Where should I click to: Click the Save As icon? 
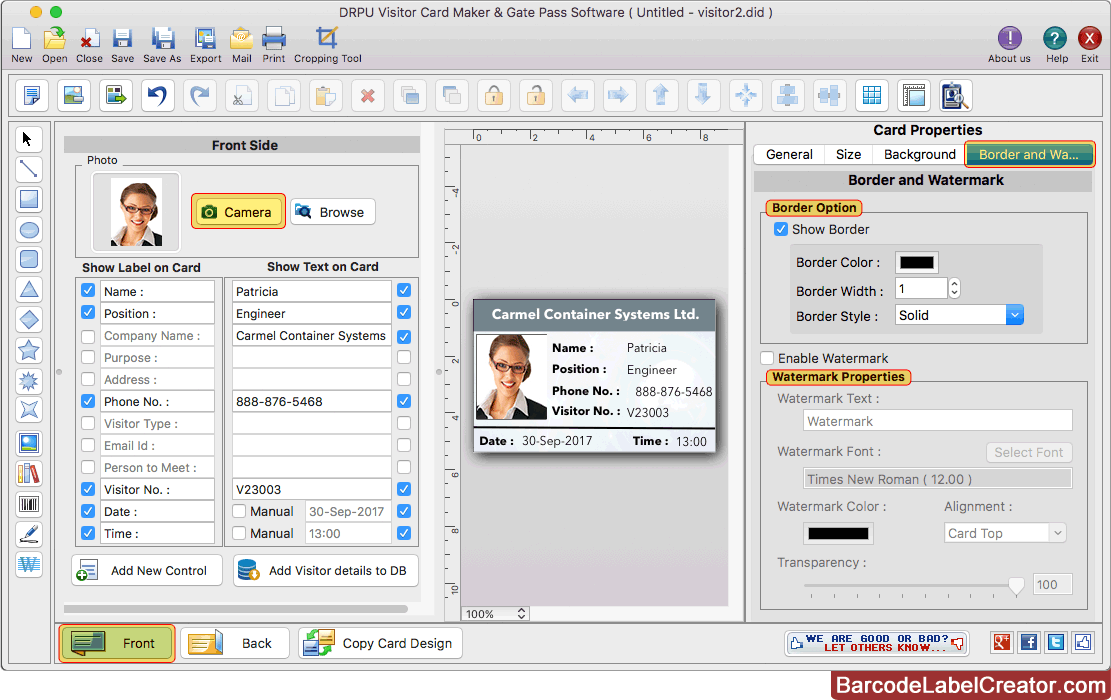click(x=162, y=45)
